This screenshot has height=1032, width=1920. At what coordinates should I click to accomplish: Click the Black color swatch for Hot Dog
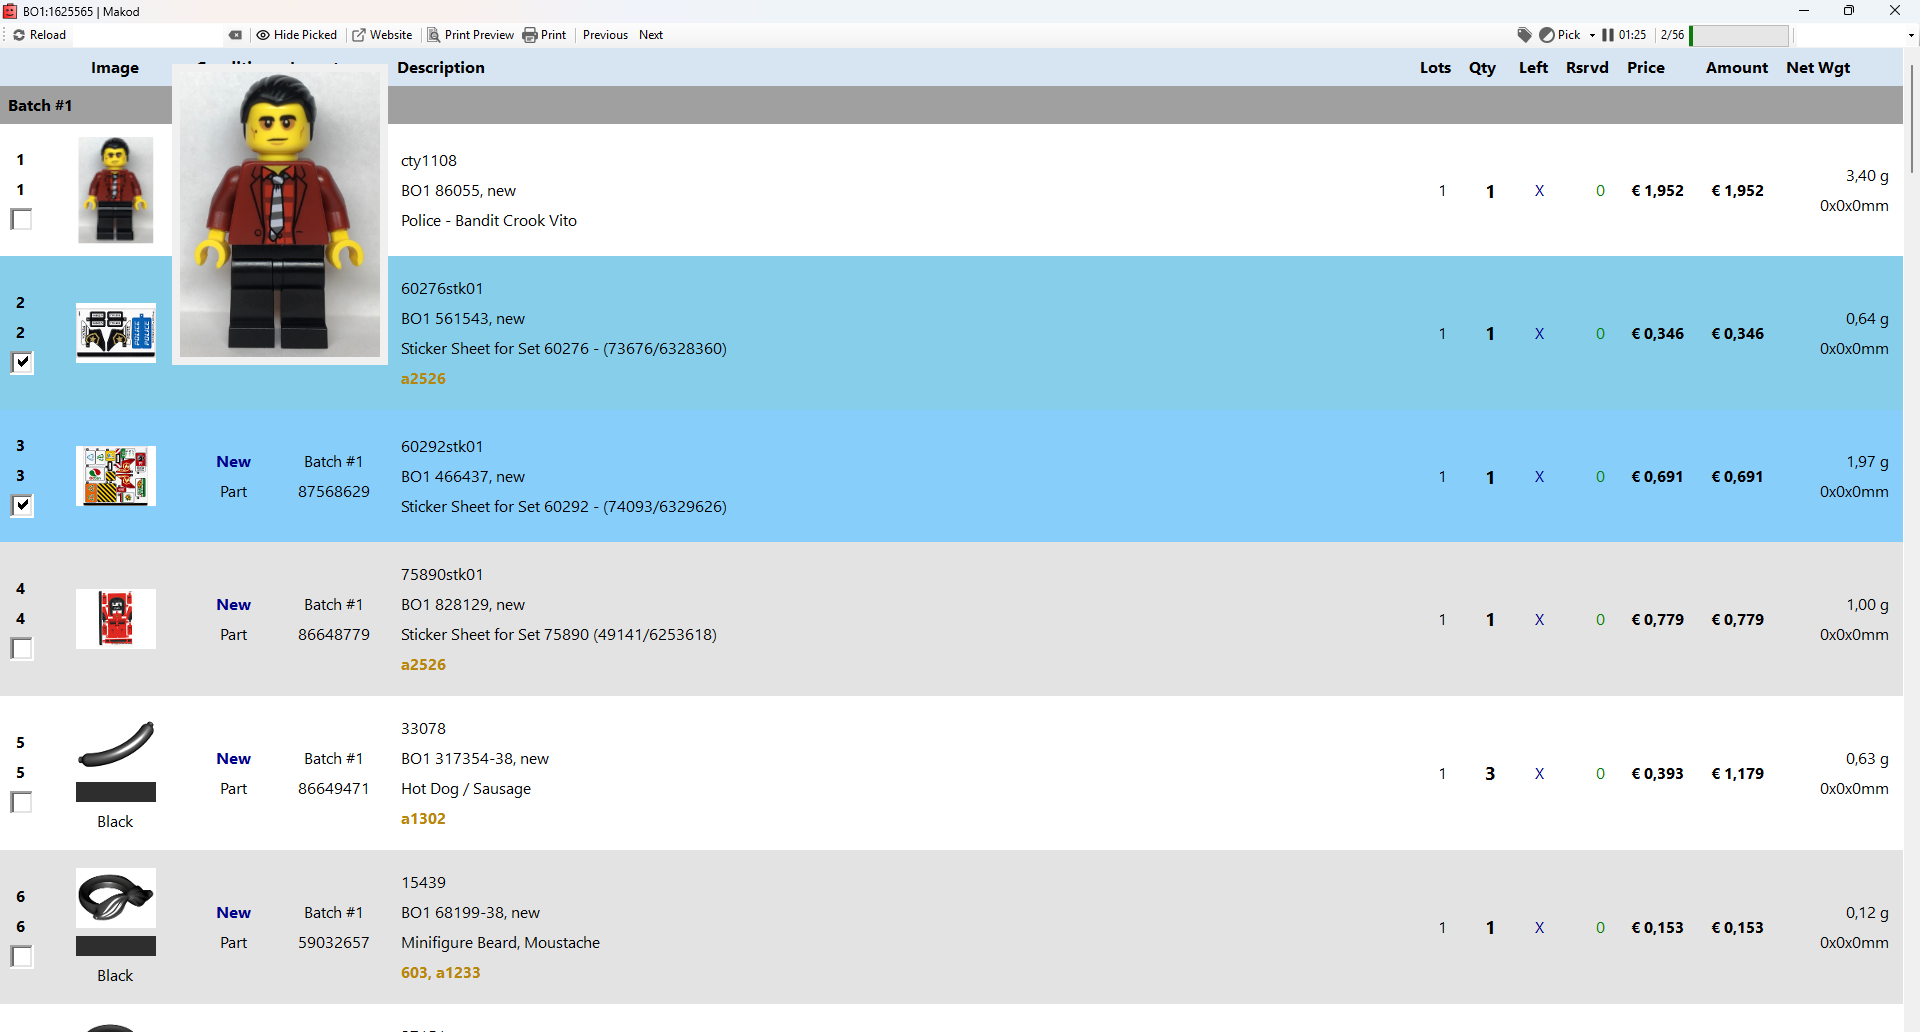[x=116, y=792]
